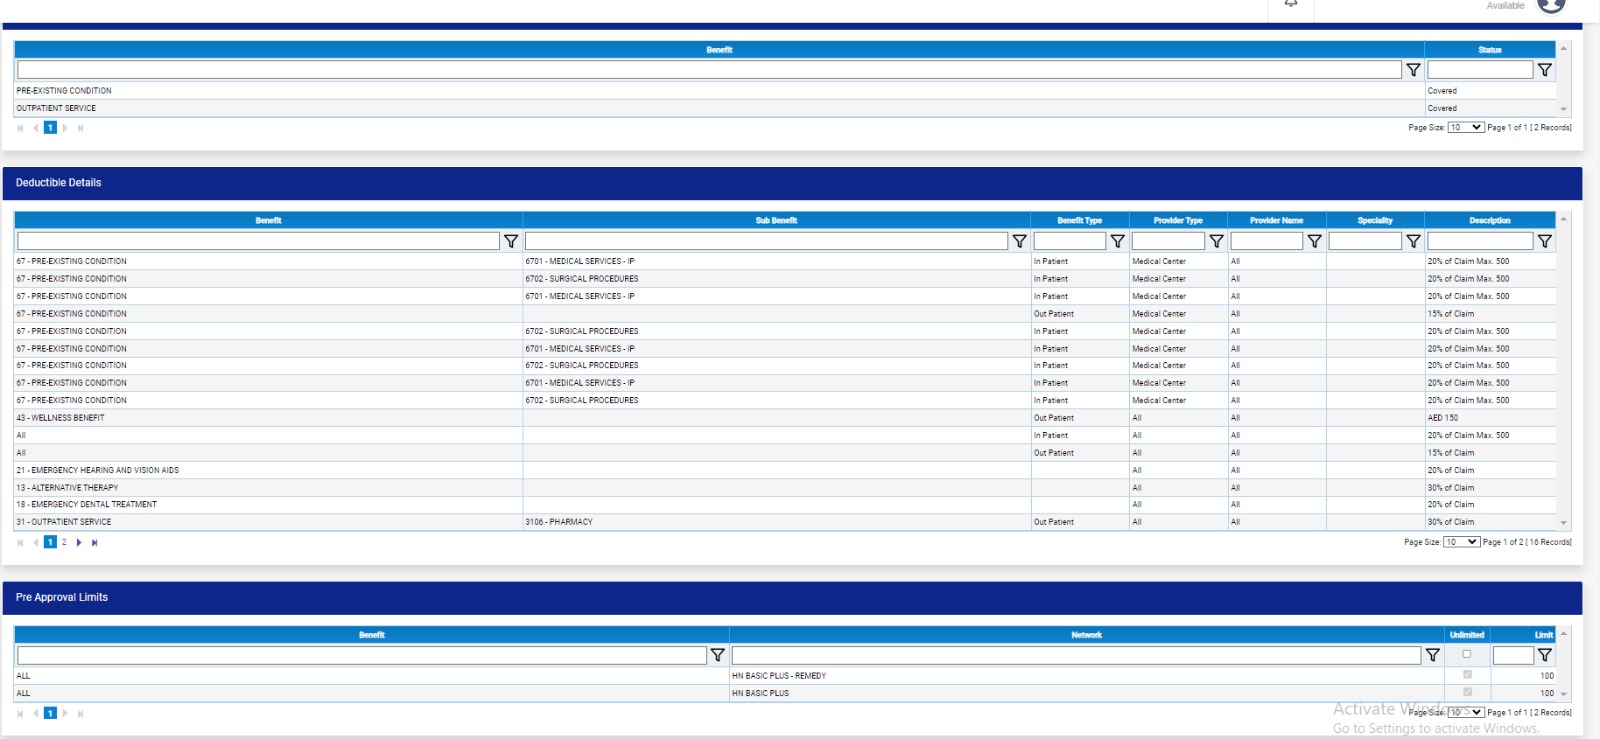This screenshot has width=1600, height=739.
Task: Toggle the Unlimited filter checkbox
Action: click(x=1467, y=654)
